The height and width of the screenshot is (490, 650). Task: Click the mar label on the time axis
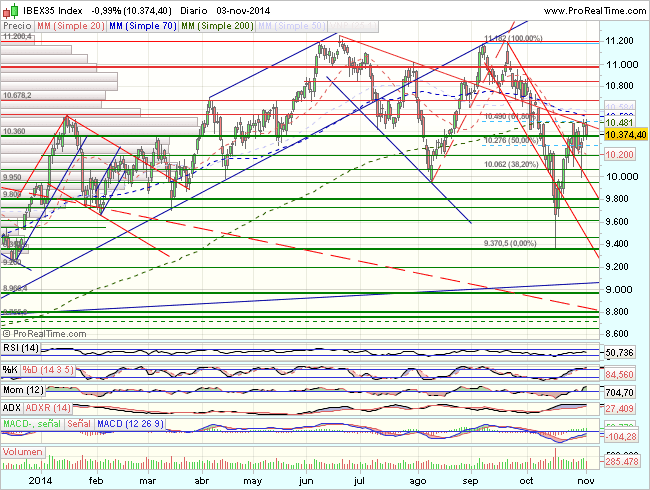coord(148,480)
